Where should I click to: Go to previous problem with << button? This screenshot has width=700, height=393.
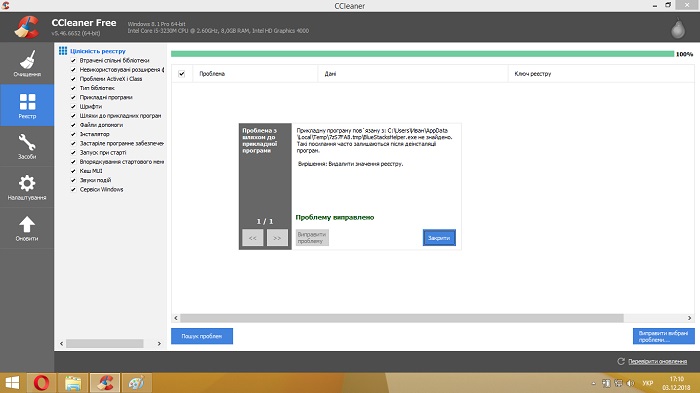253,238
